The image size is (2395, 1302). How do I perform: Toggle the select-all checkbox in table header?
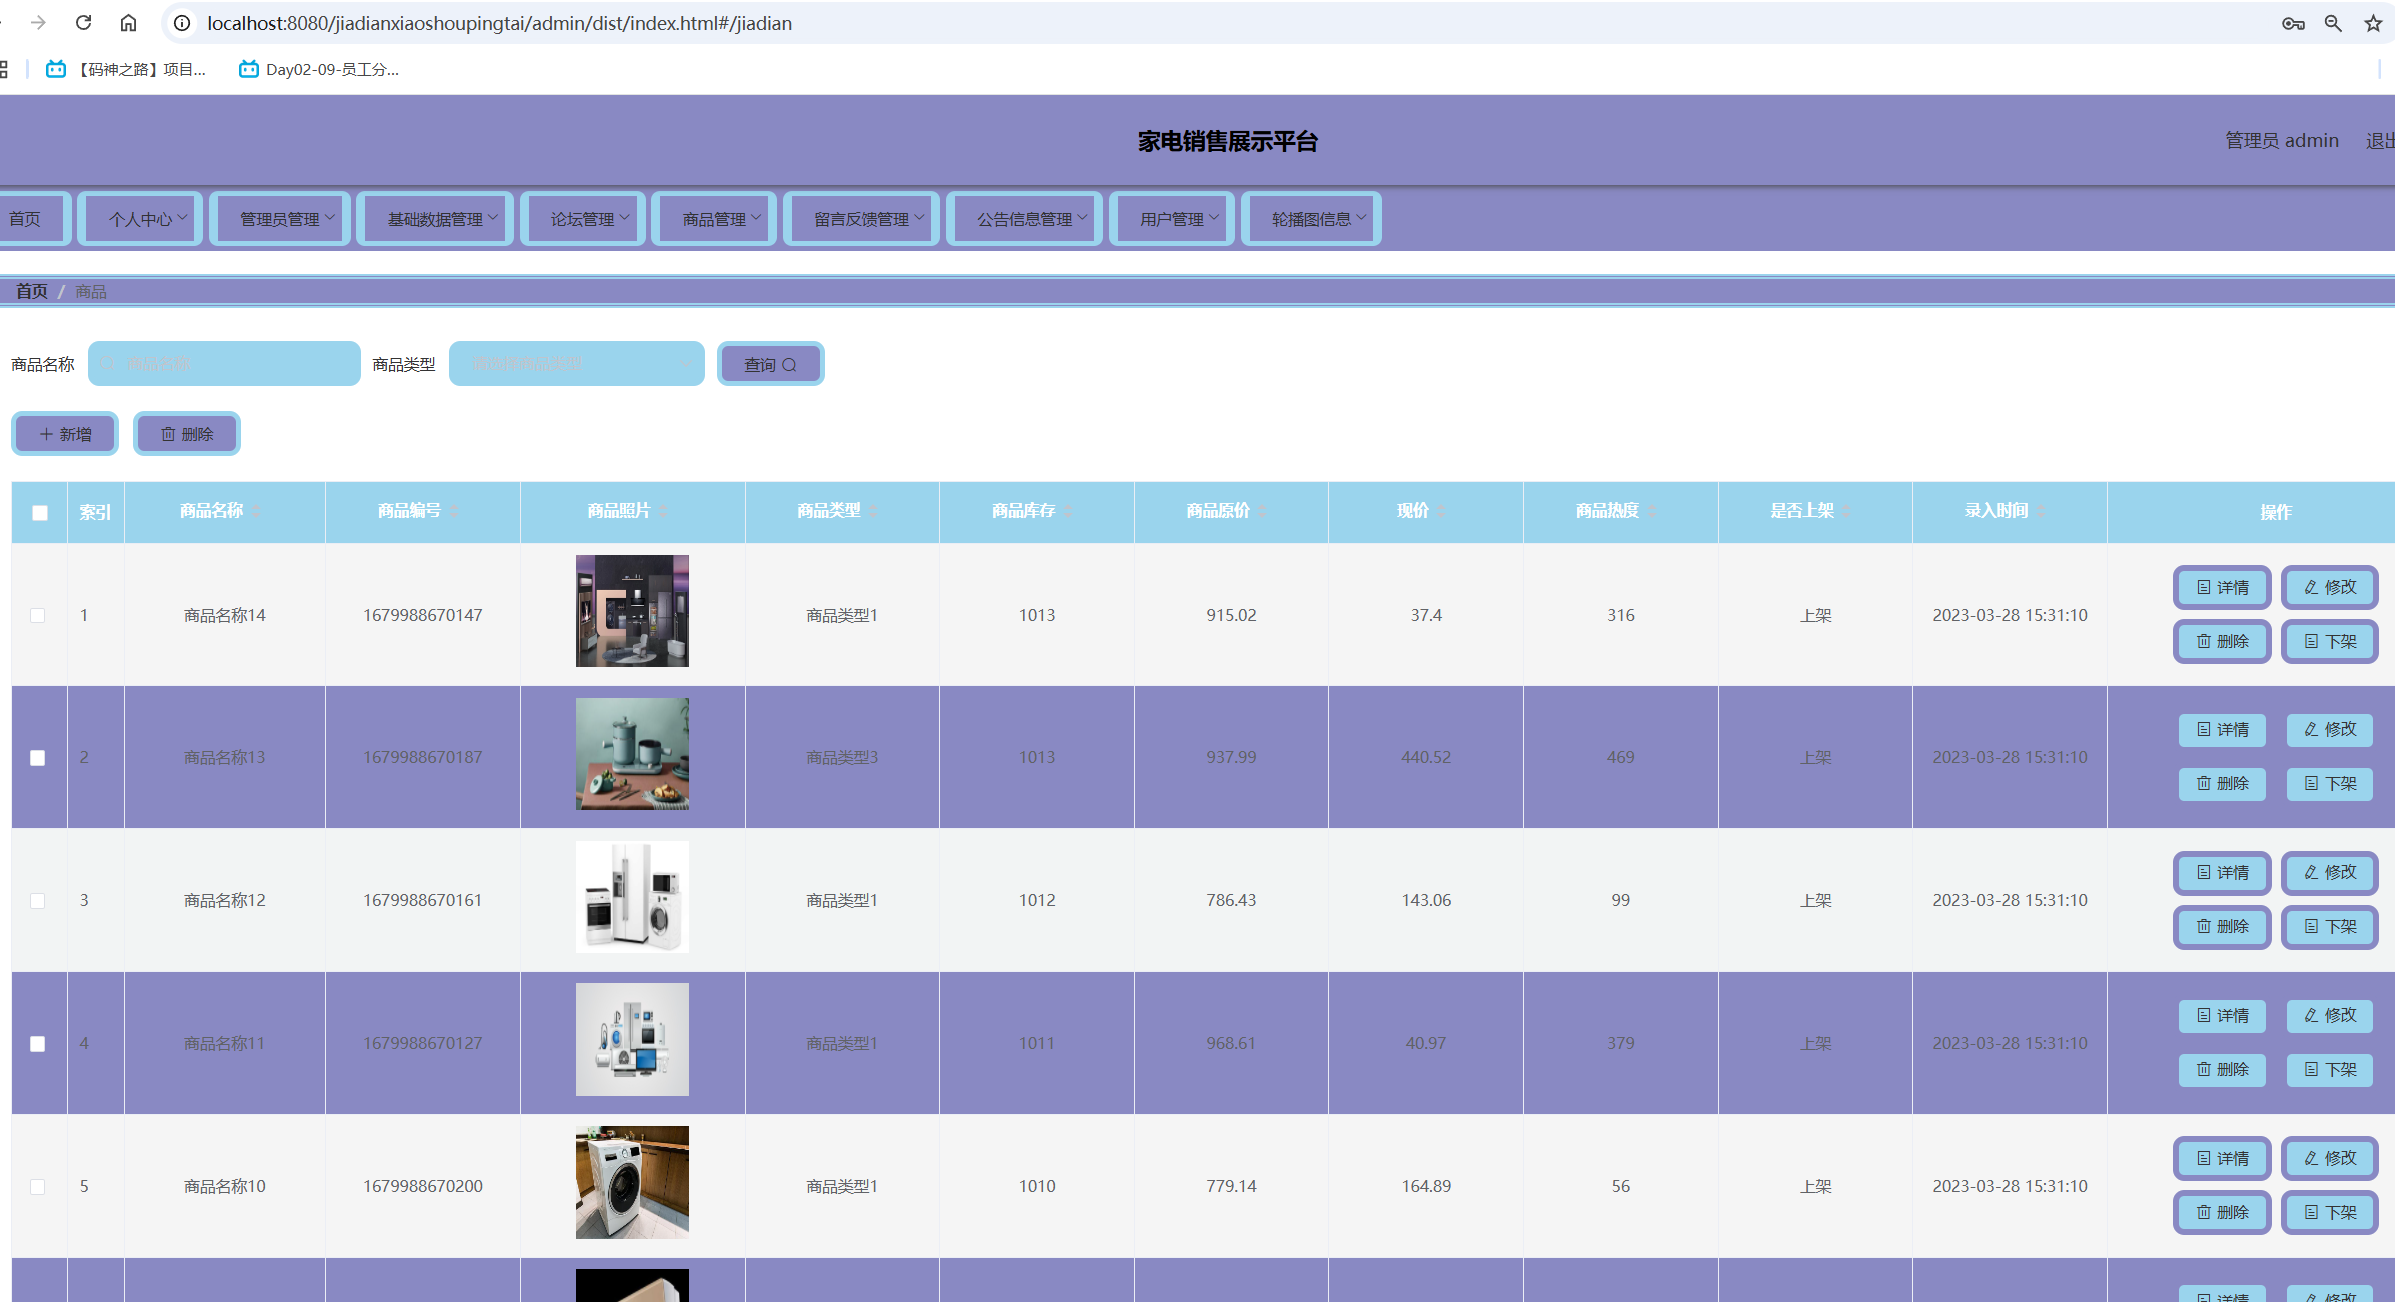40,513
